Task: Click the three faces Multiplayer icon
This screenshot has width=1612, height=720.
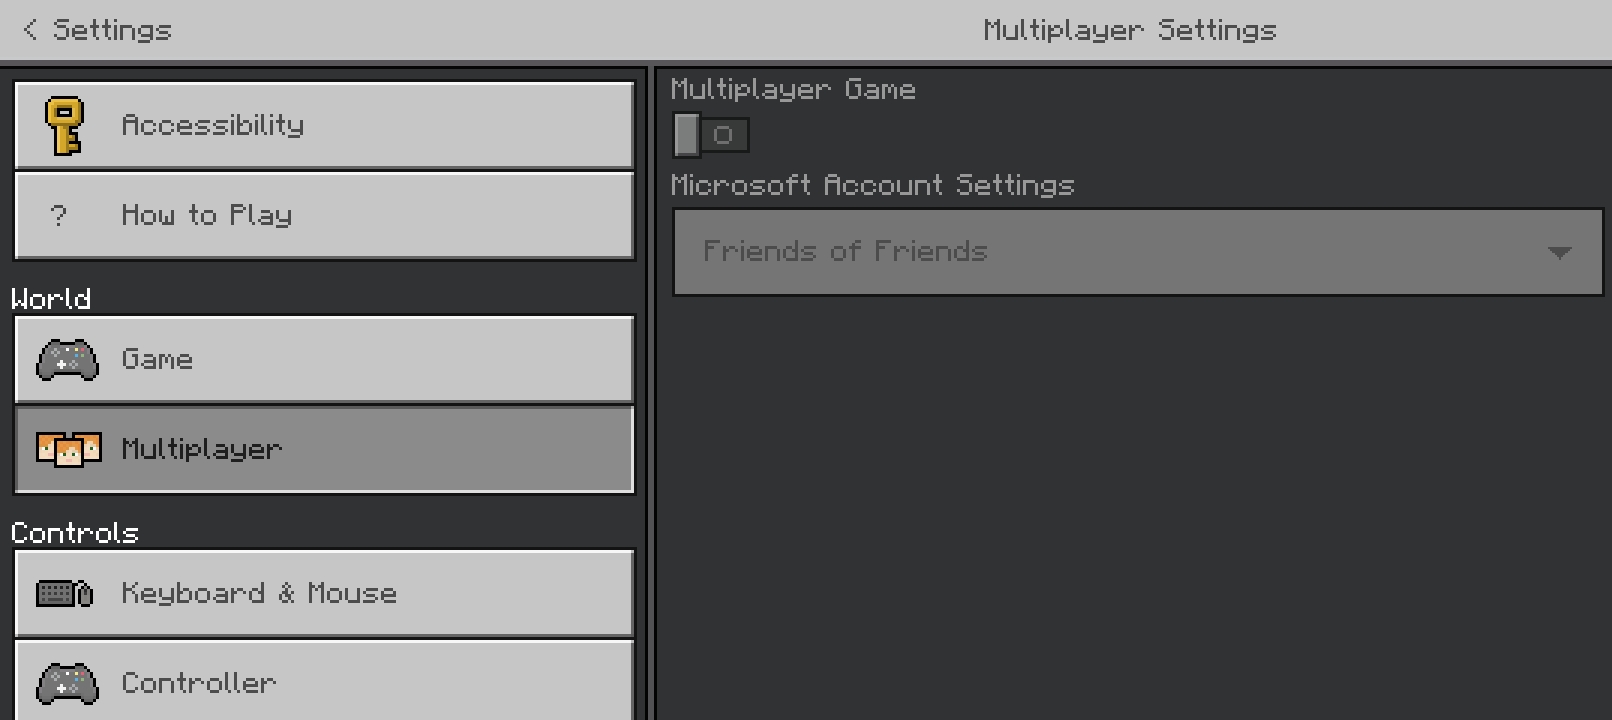Action: click(68, 450)
